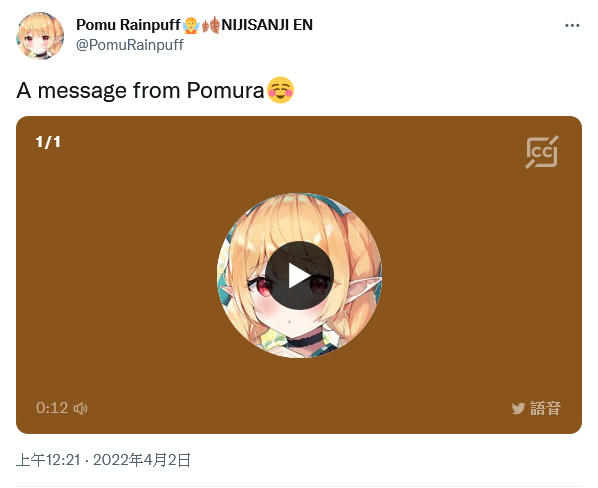Image resolution: width=598 pixels, height=488 pixels.
Task: Open the @PomuRainpuff handle link
Action: click(130, 45)
